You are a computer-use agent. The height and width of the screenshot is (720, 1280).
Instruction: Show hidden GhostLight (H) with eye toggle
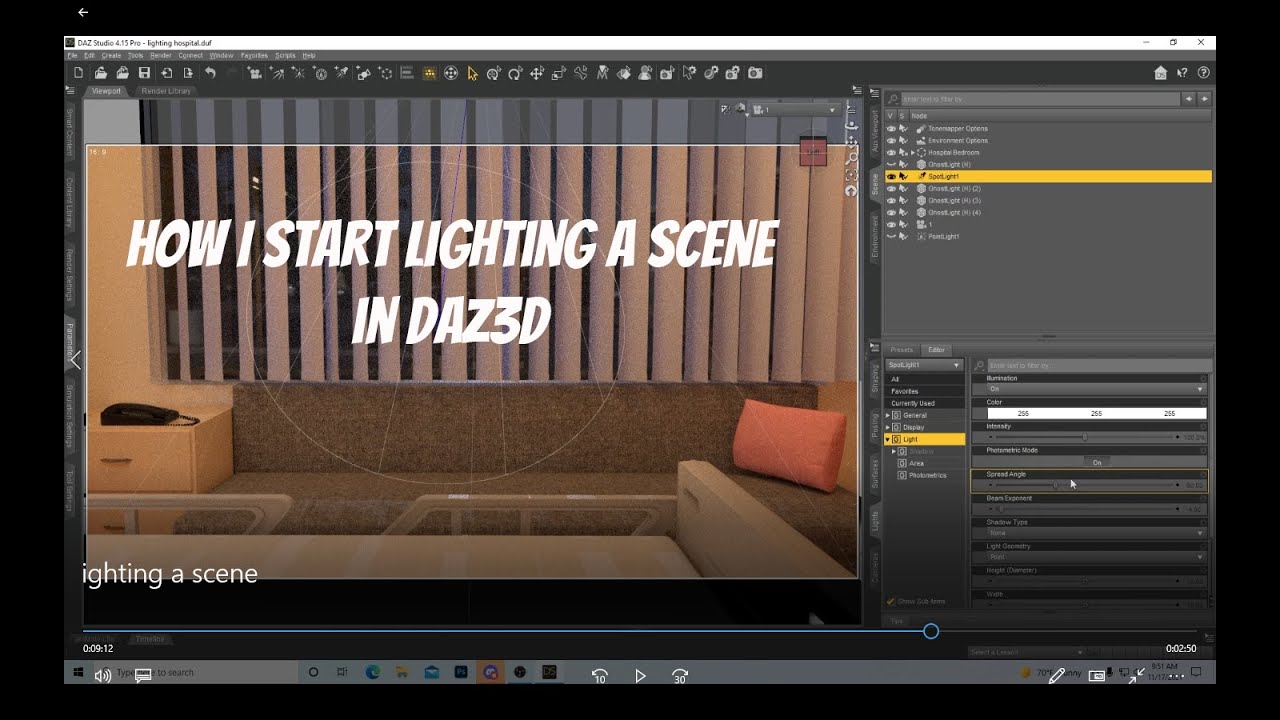891,164
